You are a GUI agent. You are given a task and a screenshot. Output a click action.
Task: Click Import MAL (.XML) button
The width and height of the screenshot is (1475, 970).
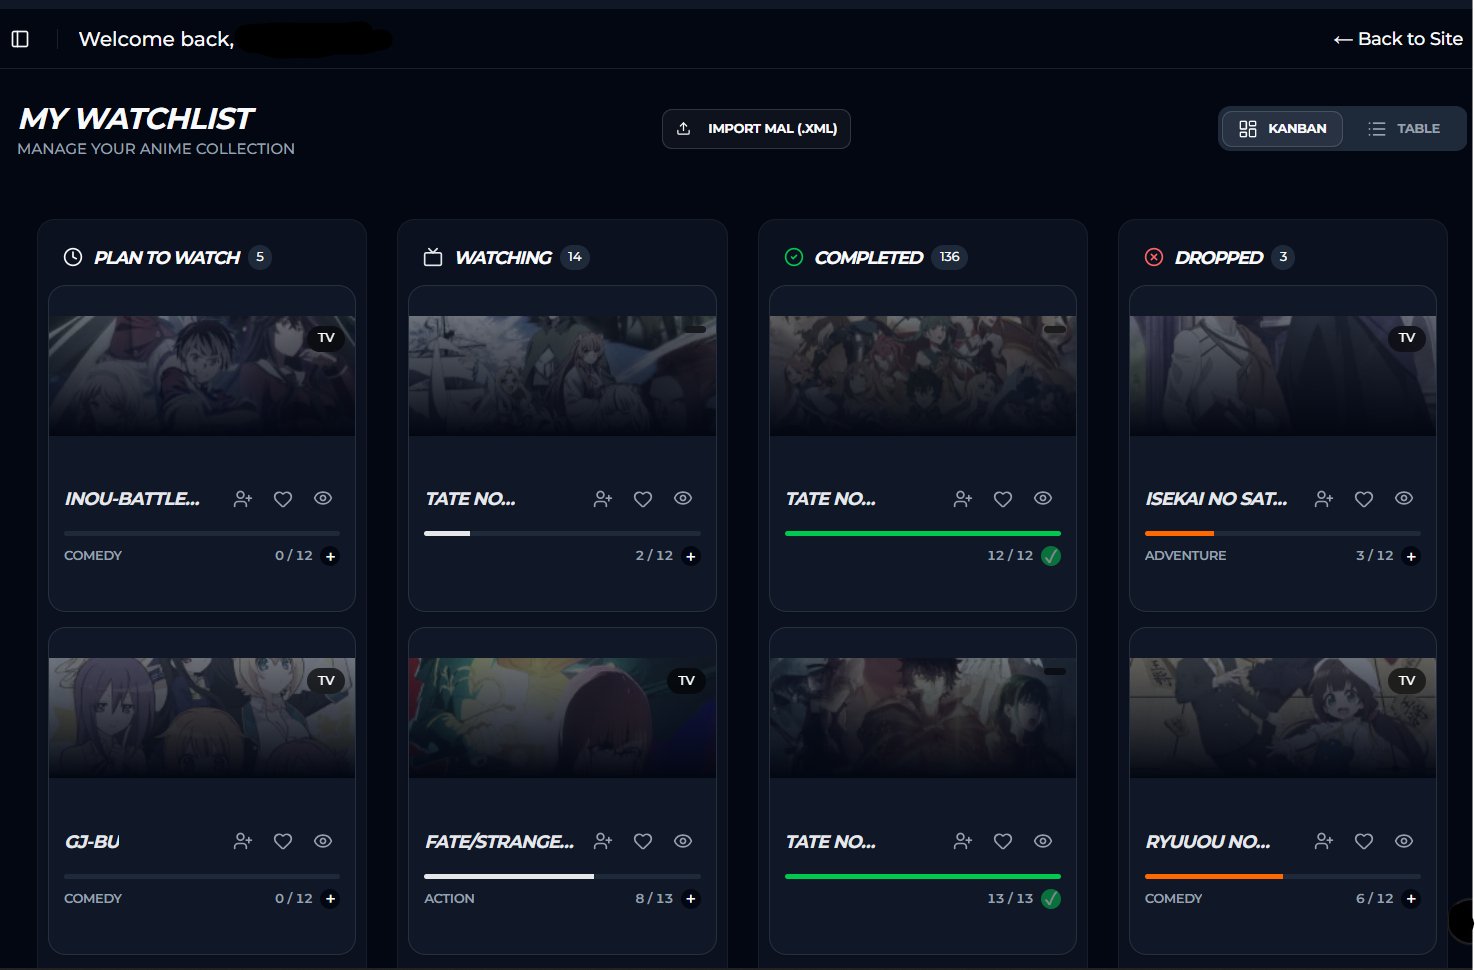tap(756, 129)
